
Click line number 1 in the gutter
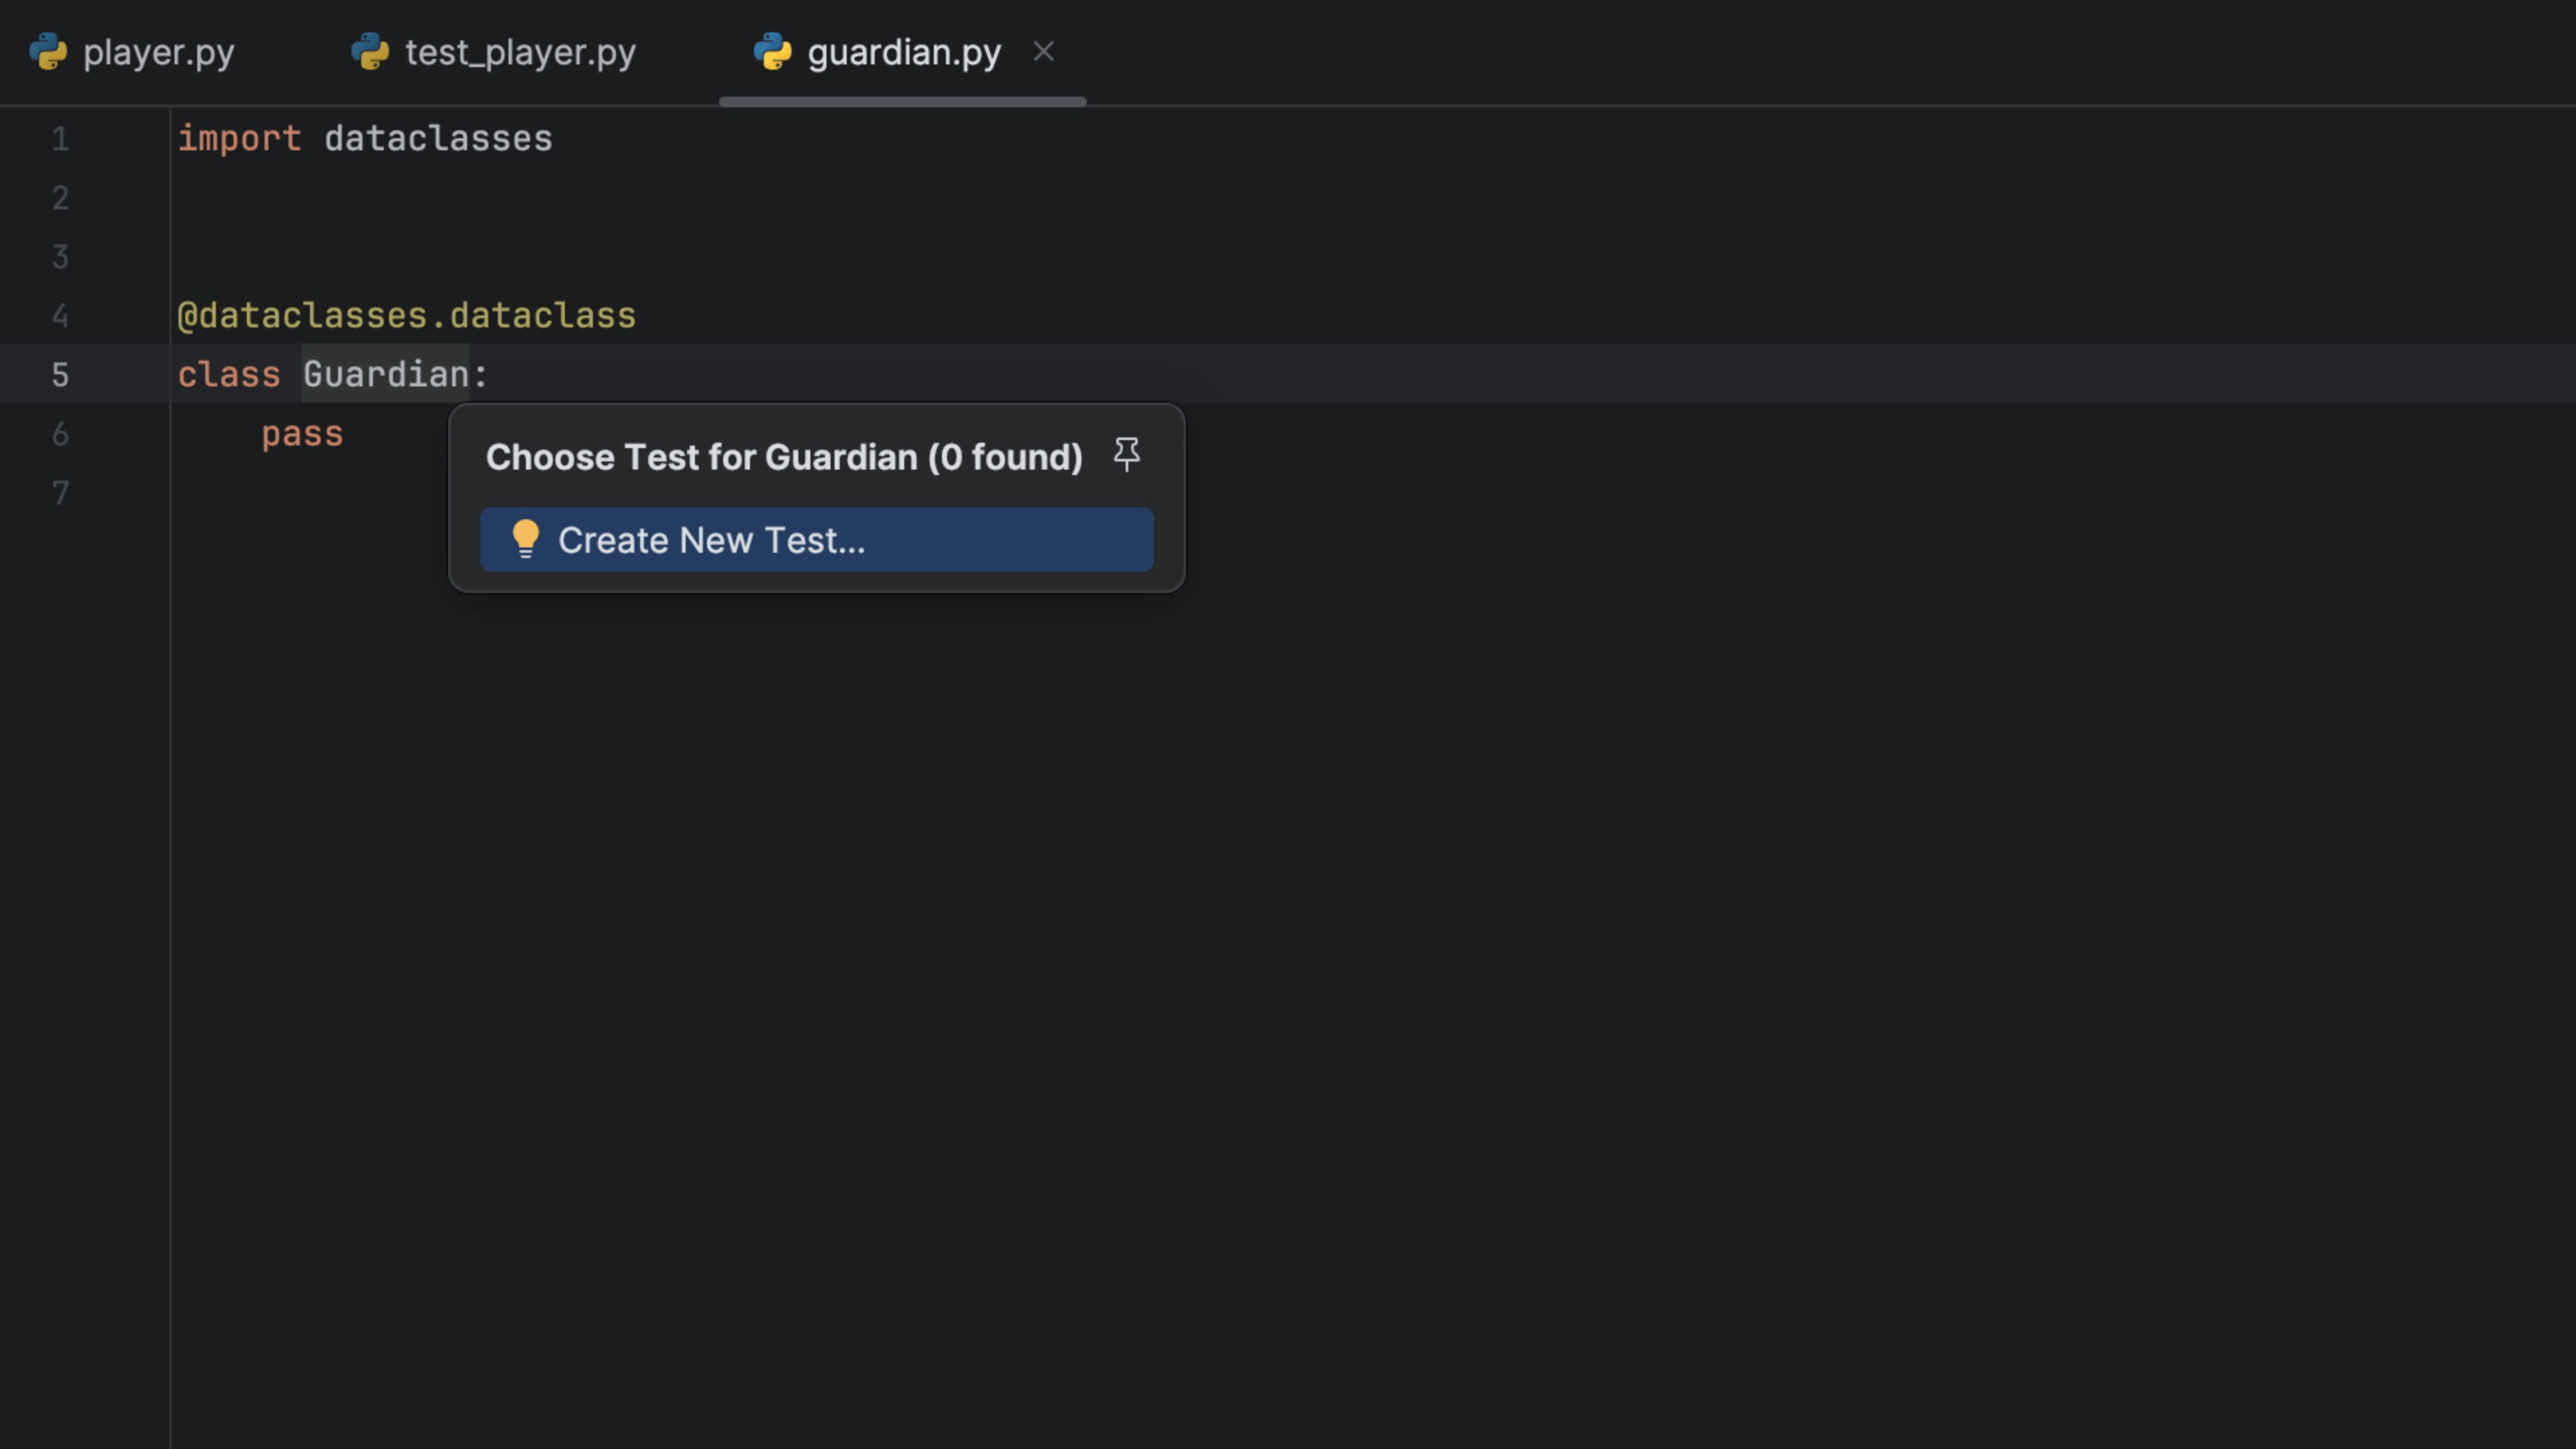tap(59, 140)
